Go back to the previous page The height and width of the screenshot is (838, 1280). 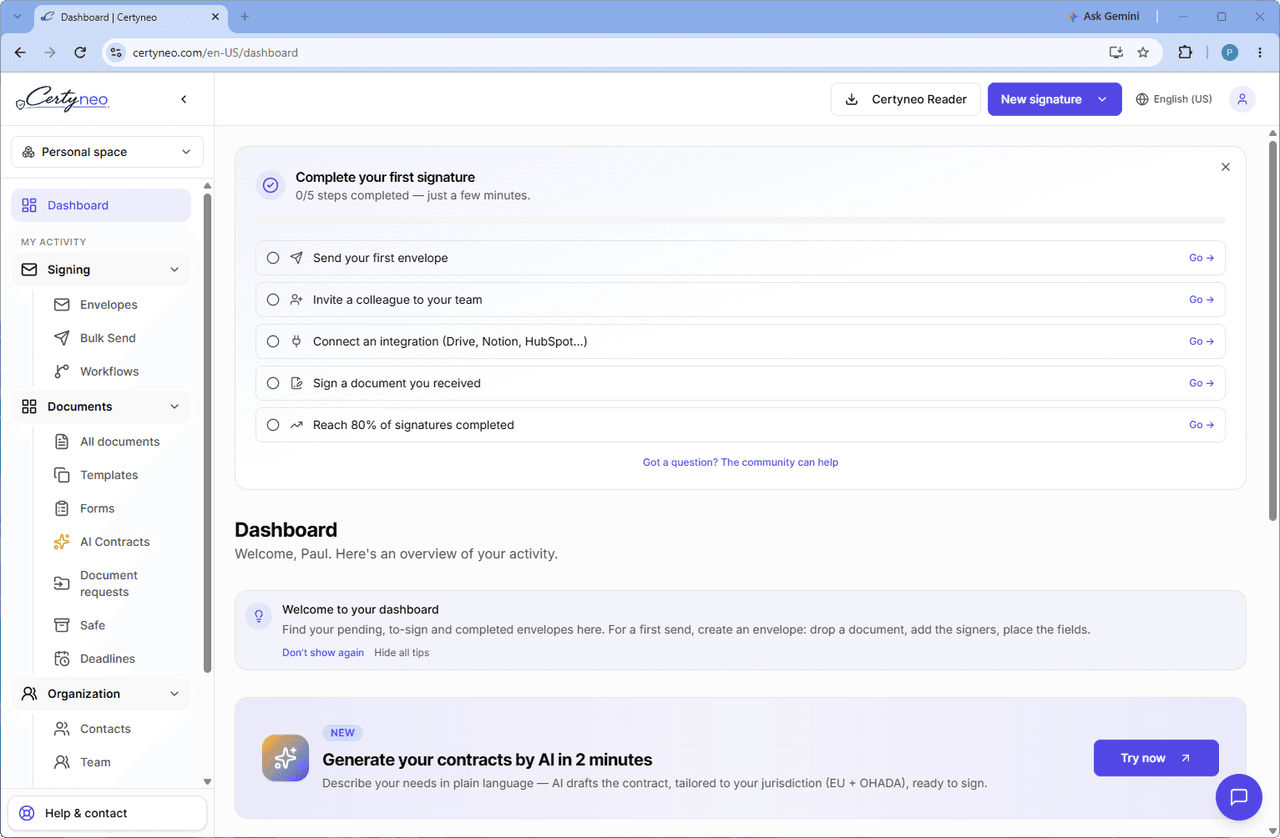point(20,52)
